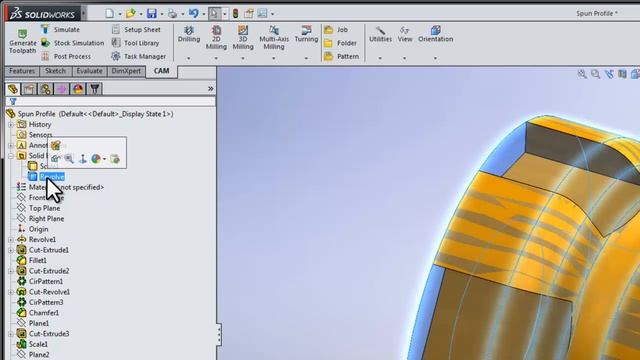The width and height of the screenshot is (640, 360).
Task: Expand the Cut-Extrude2 feature node
Action: (11, 271)
